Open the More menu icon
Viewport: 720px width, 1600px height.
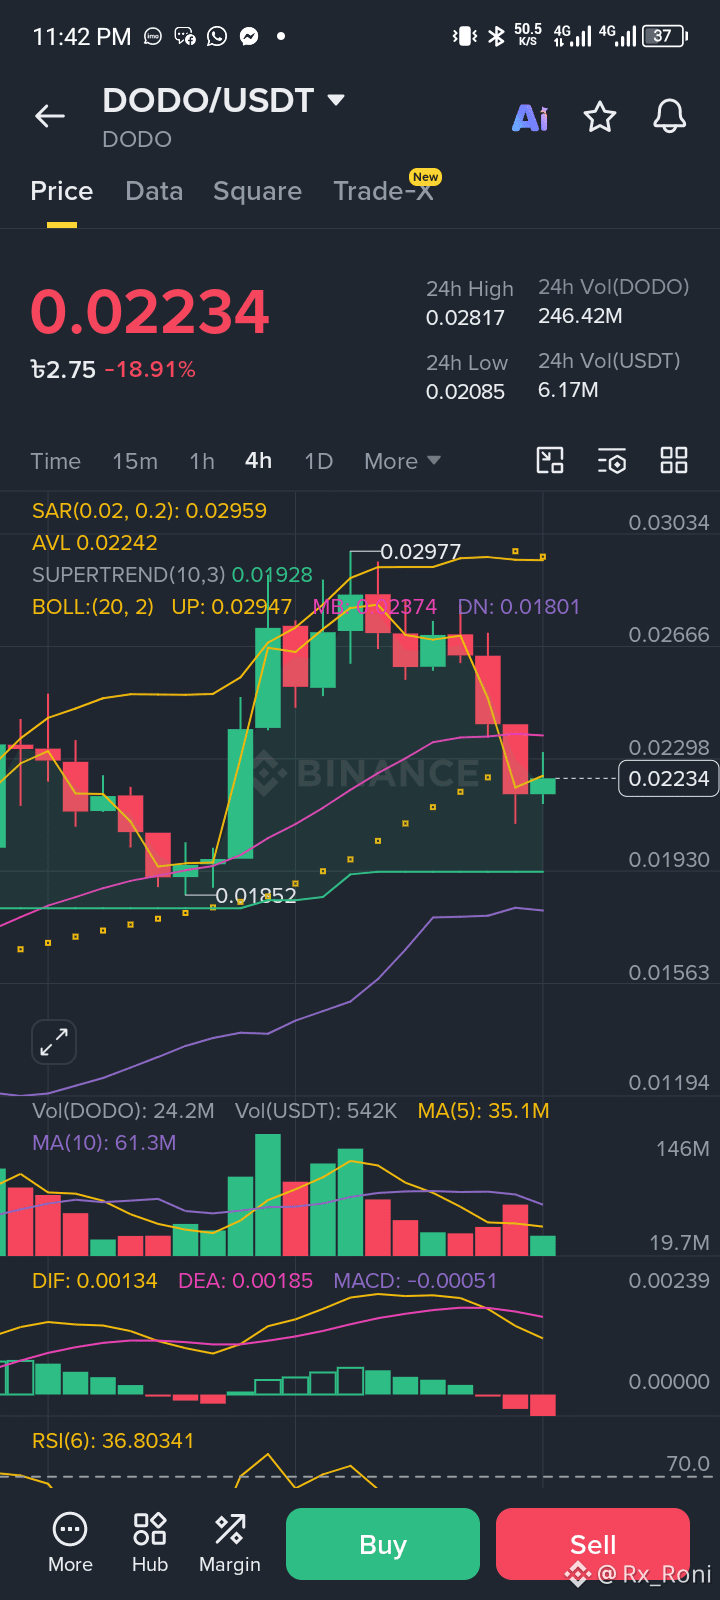[70, 1543]
